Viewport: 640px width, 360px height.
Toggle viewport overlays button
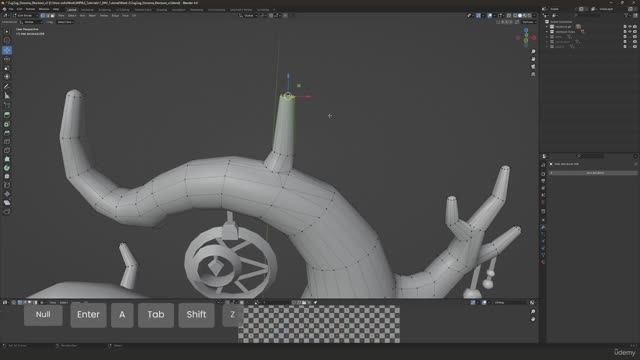490,16
